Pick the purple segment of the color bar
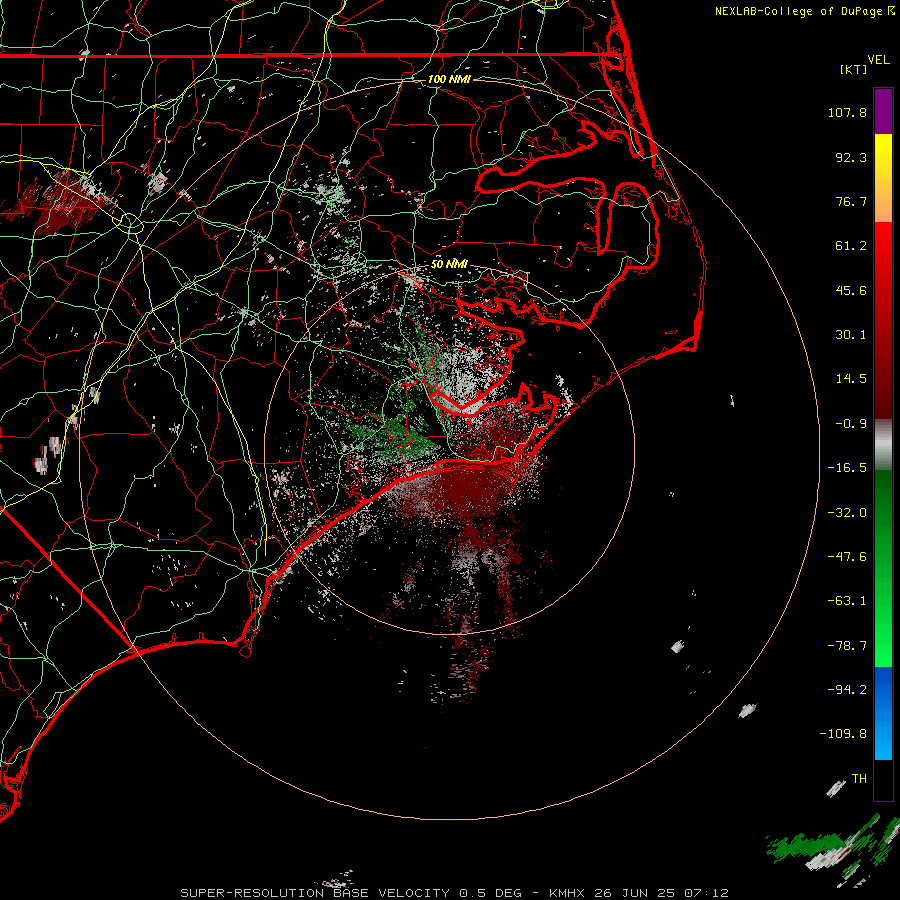 click(x=883, y=111)
